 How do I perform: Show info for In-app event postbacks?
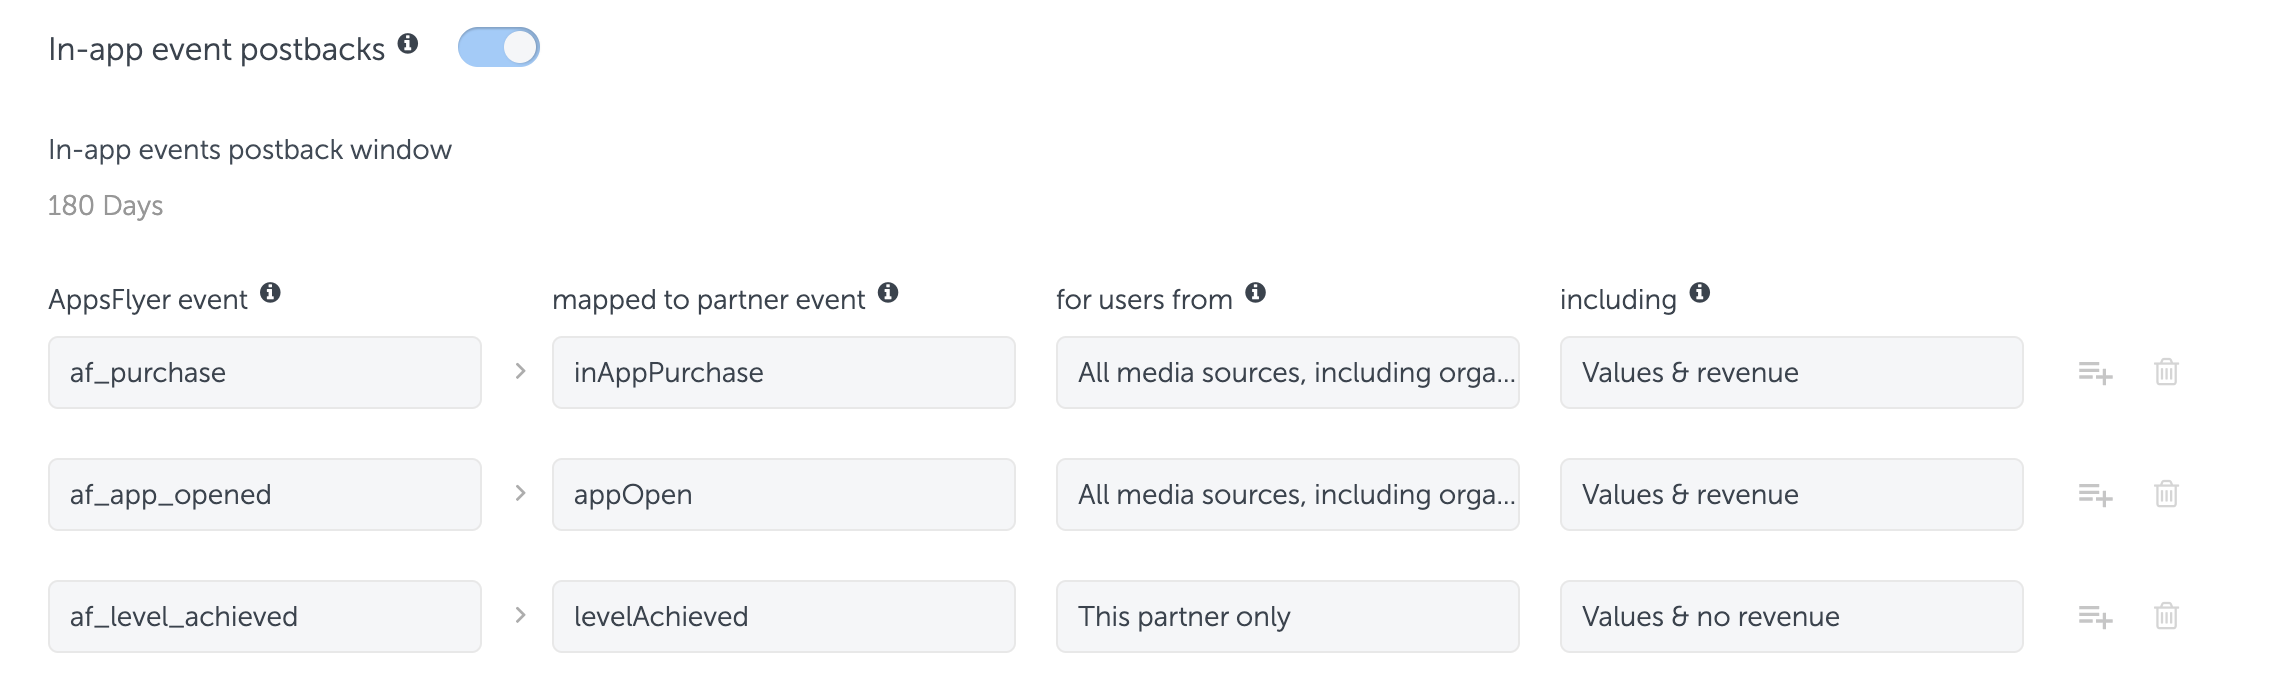point(408,43)
